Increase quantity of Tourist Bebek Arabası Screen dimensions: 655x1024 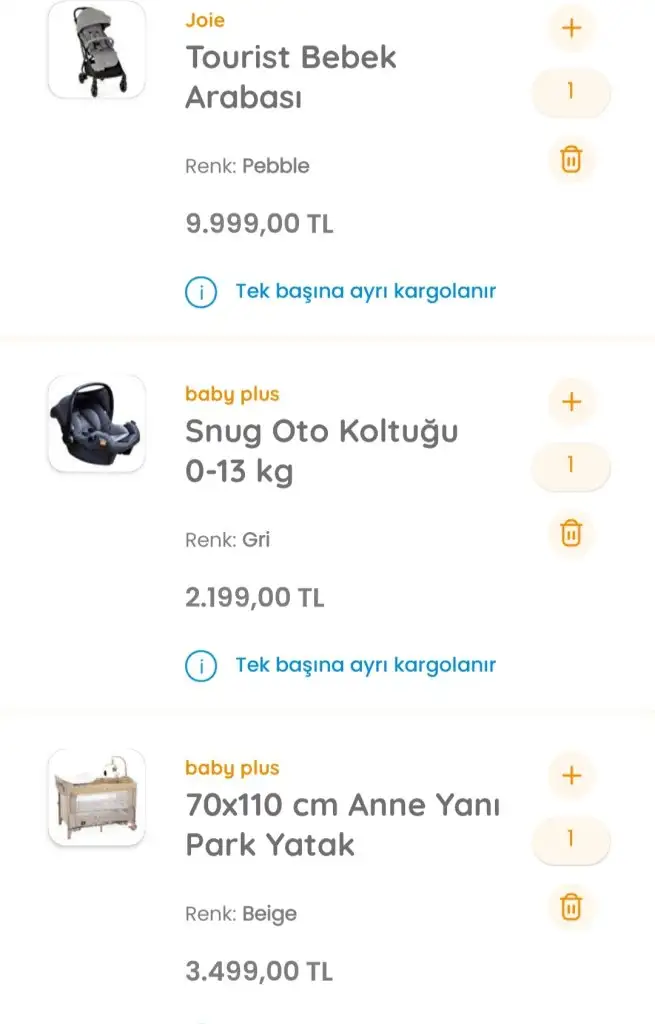pyautogui.click(x=571, y=28)
